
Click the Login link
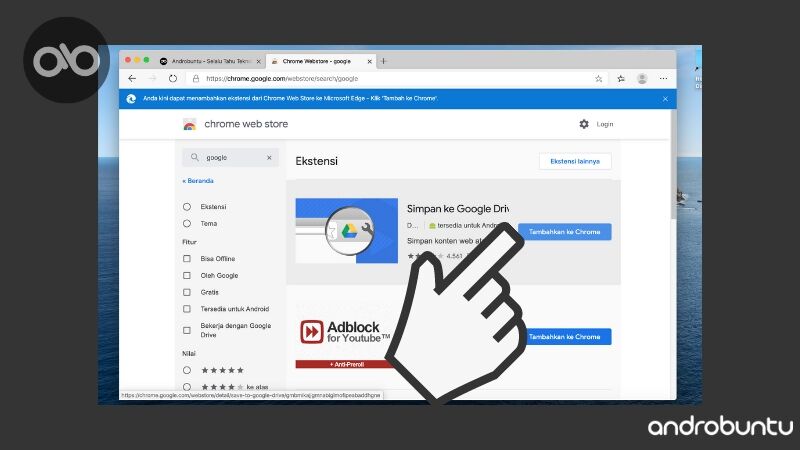tap(605, 124)
